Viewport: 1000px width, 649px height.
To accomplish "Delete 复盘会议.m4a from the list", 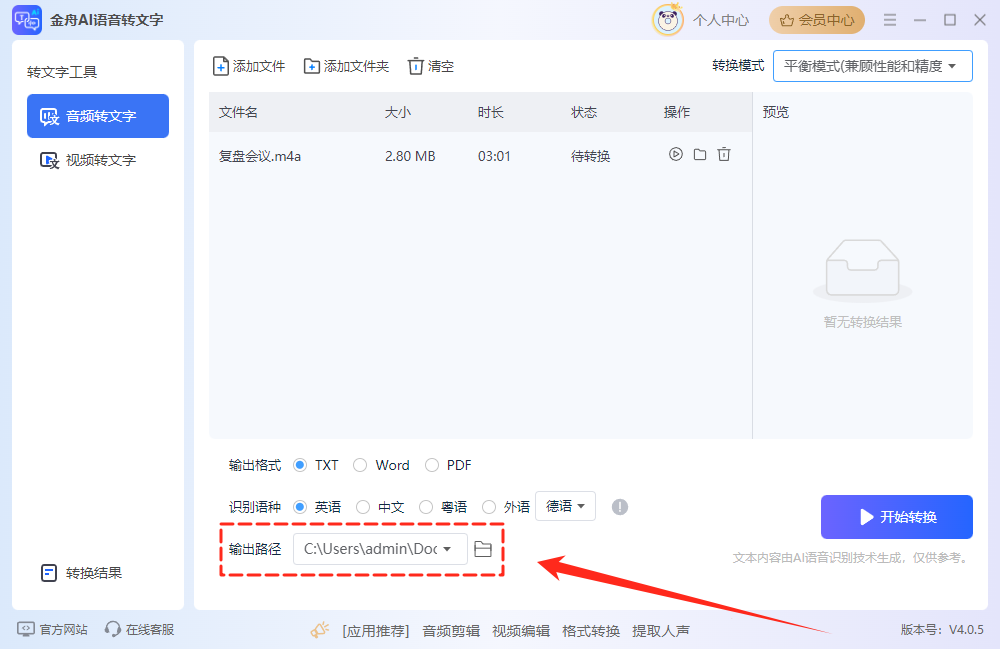I will click(724, 155).
